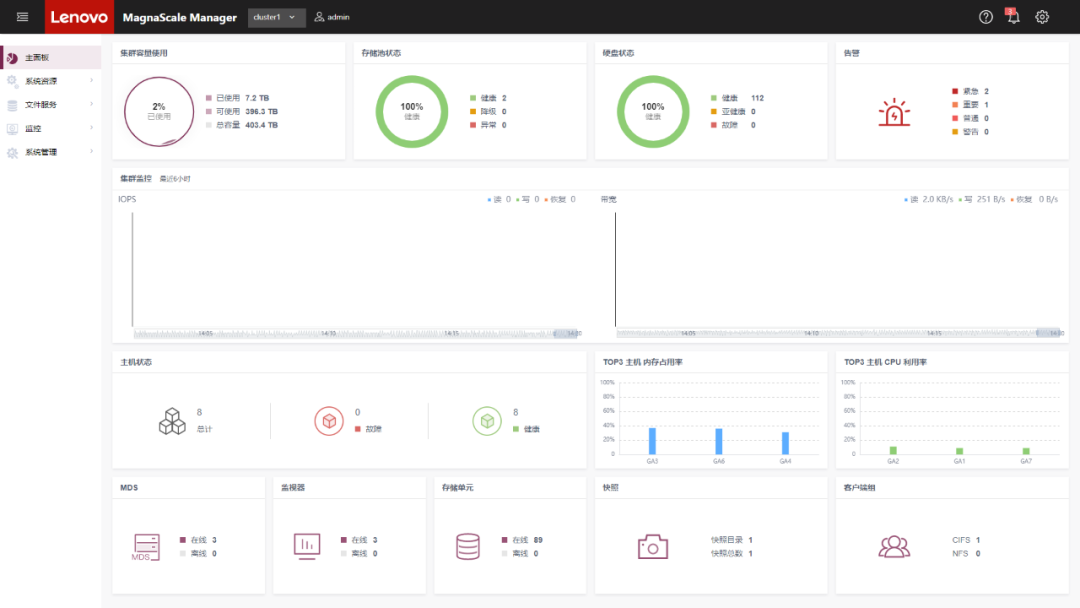
Task: Toggle bandwidth chart 恢复 0 B/s legend
Action: pos(1034,200)
